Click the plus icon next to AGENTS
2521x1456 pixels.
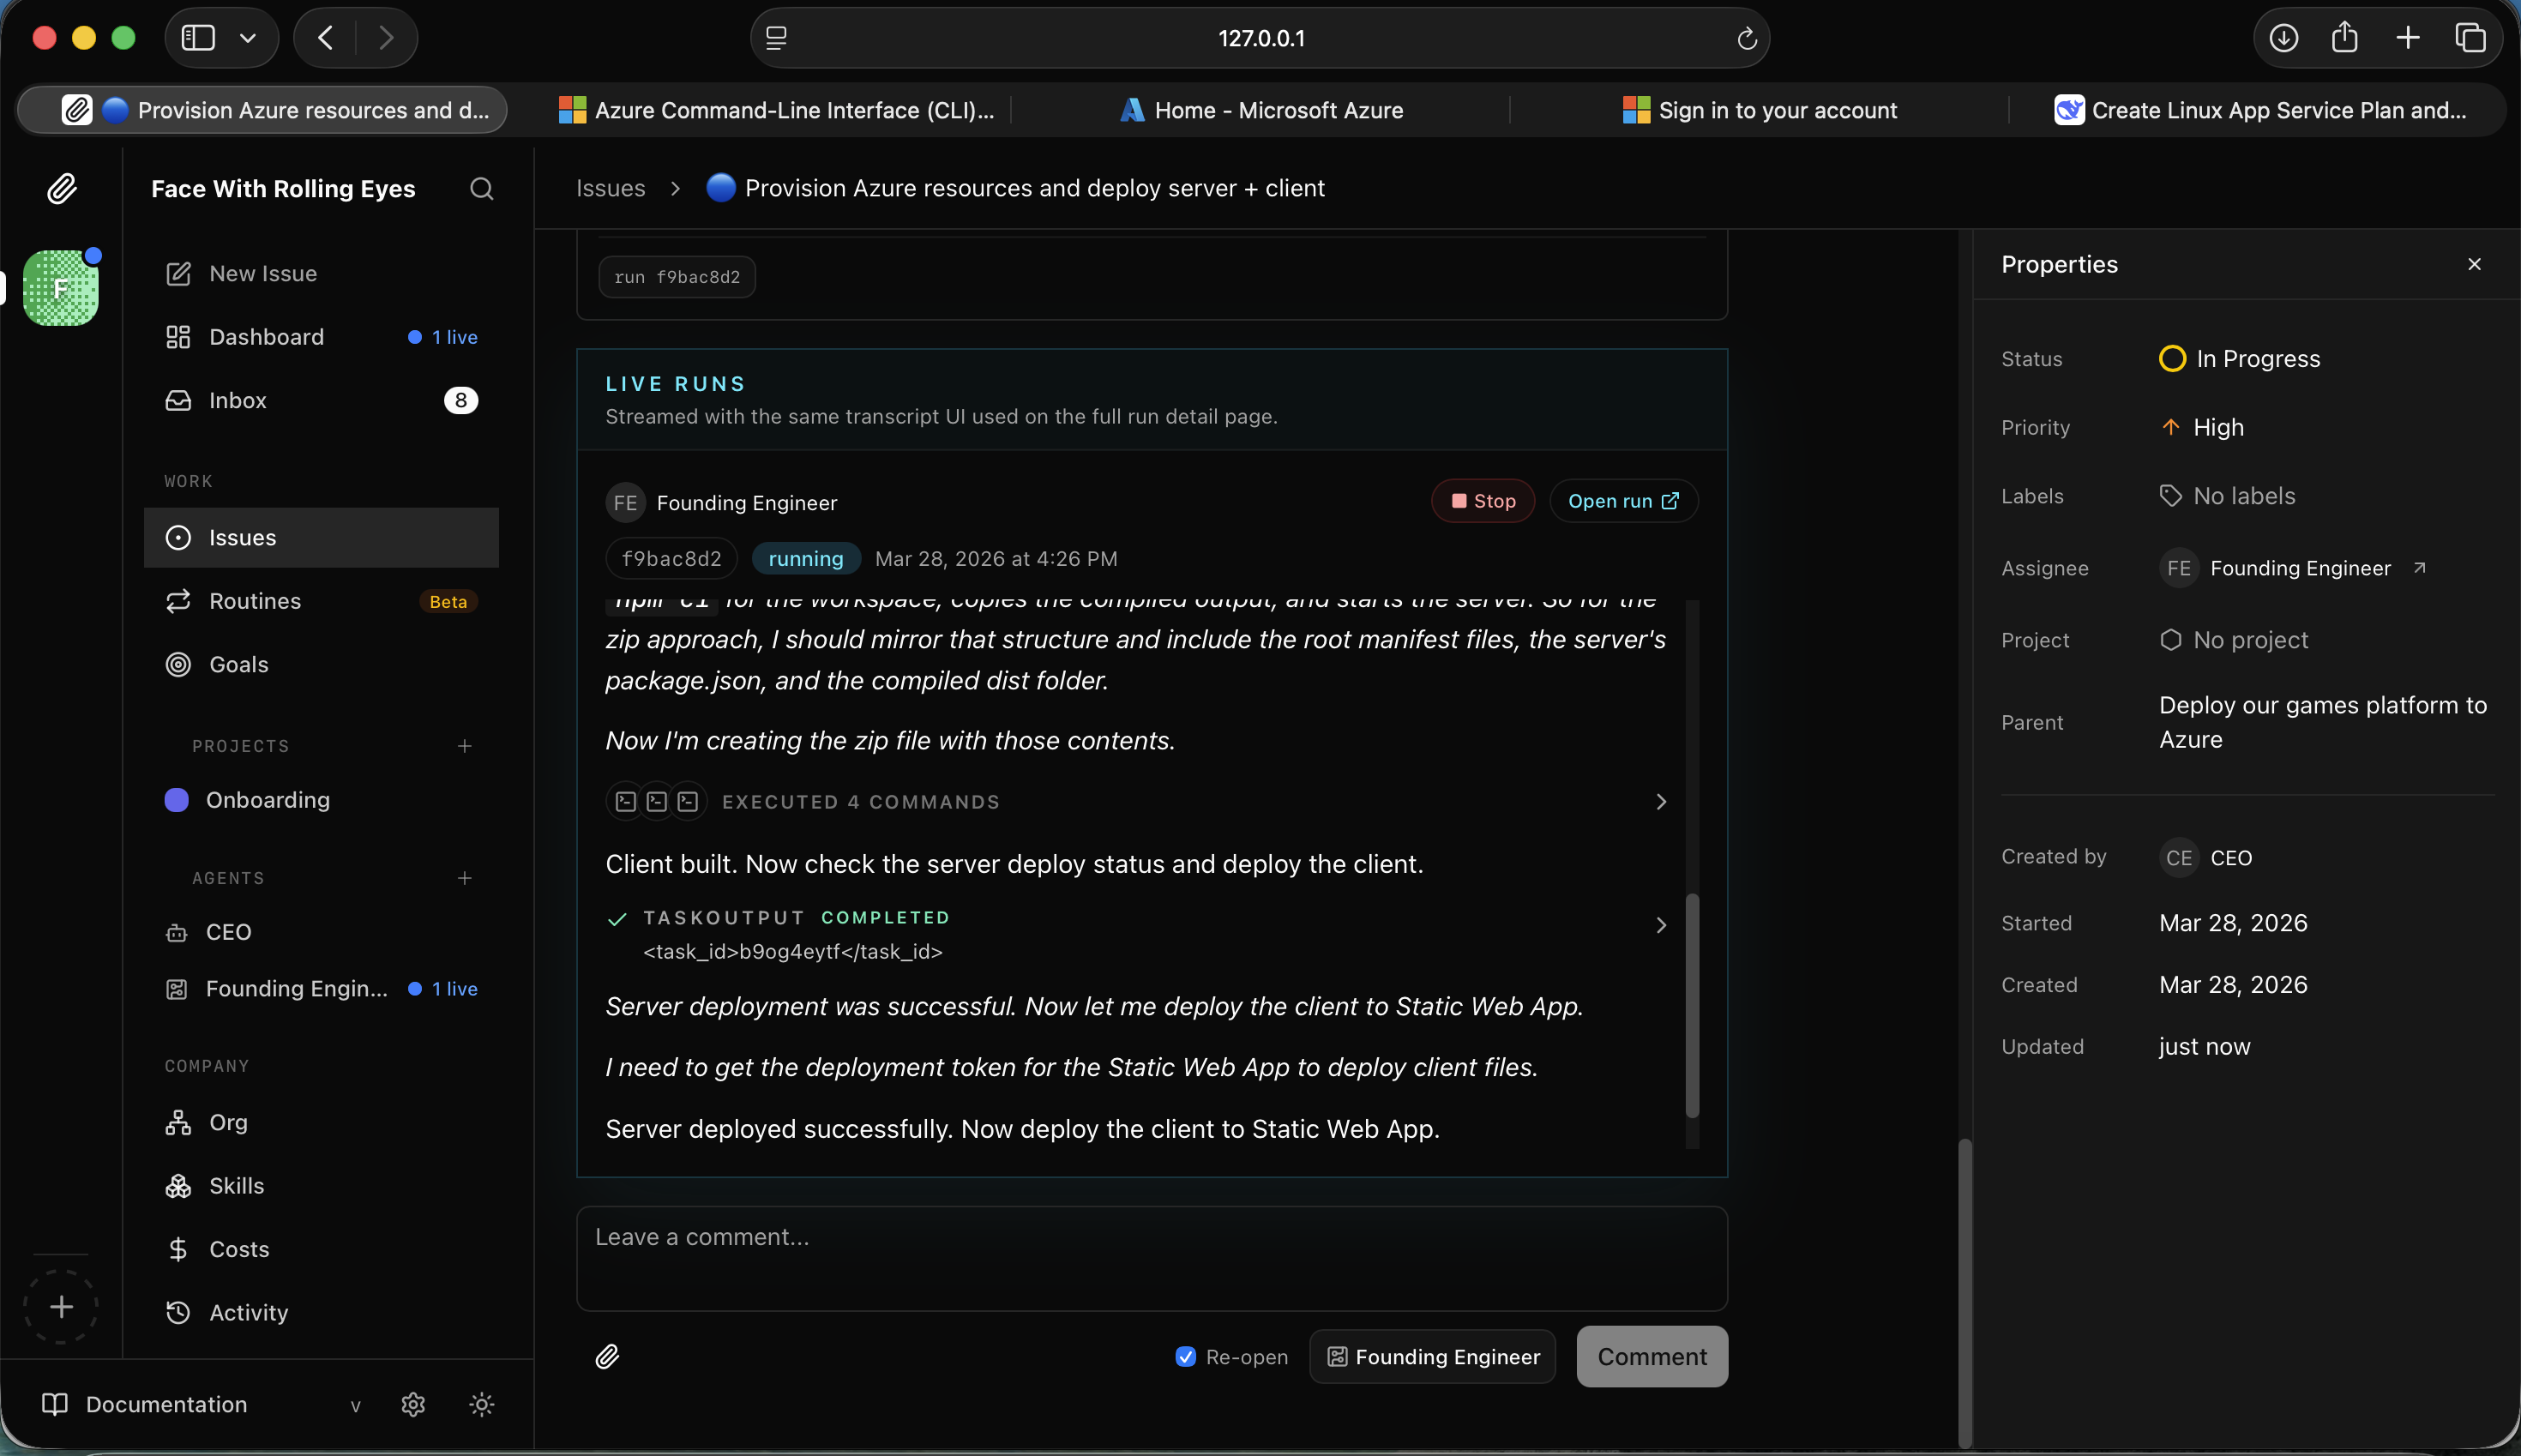(x=465, y=878)
